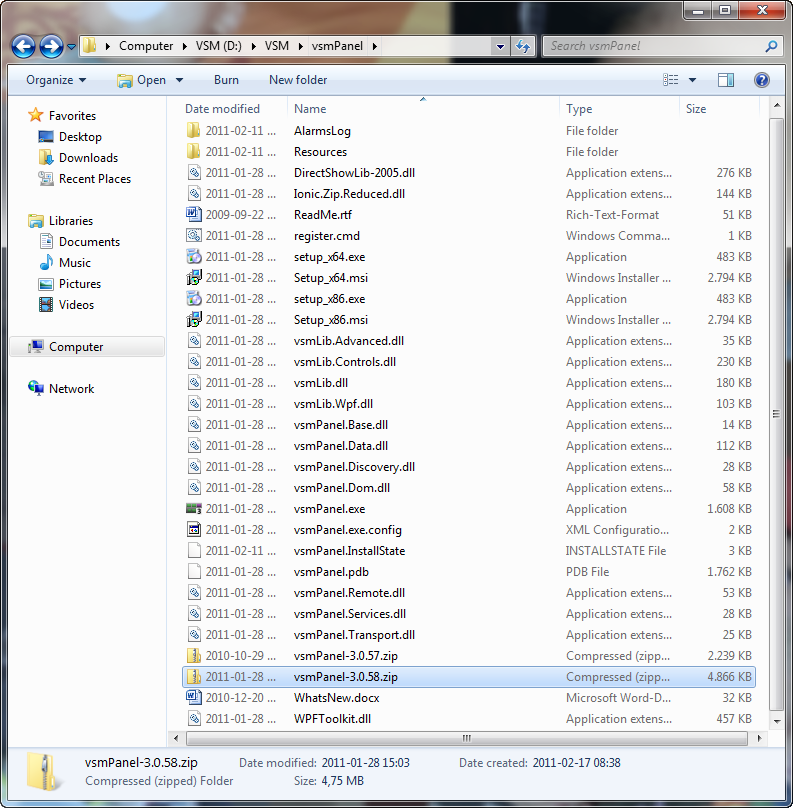This screenshot has height=808, width=793.
Task: Expand the view options dropdown arrow
Action: point(692,80)
